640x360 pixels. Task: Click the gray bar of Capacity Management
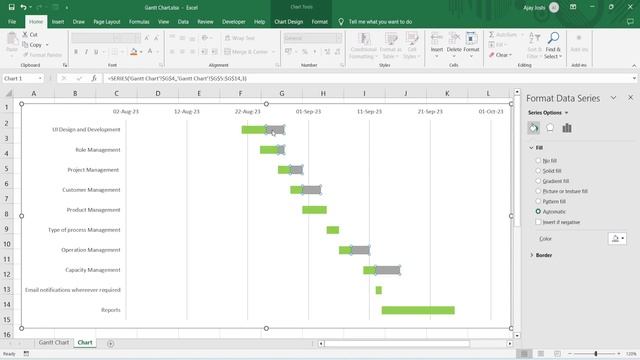point(388,270)
